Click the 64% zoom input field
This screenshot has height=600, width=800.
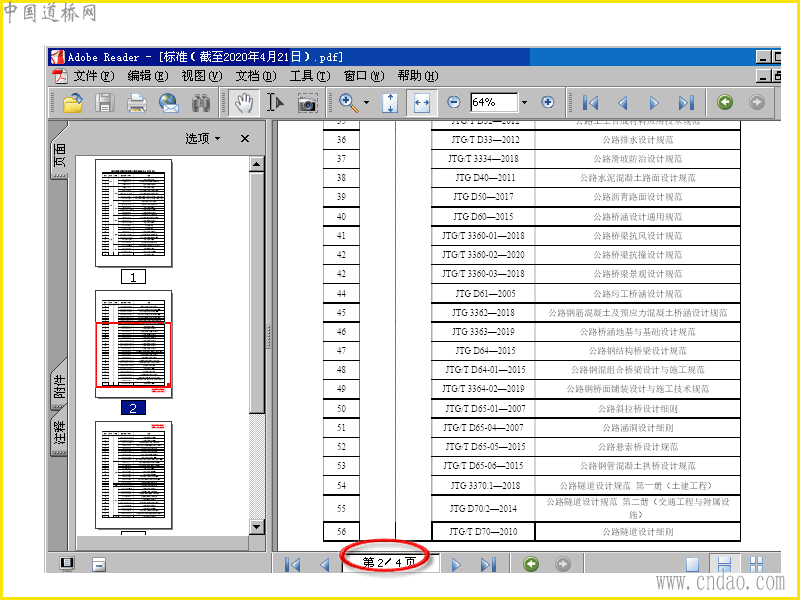click(x=494, y=102)
